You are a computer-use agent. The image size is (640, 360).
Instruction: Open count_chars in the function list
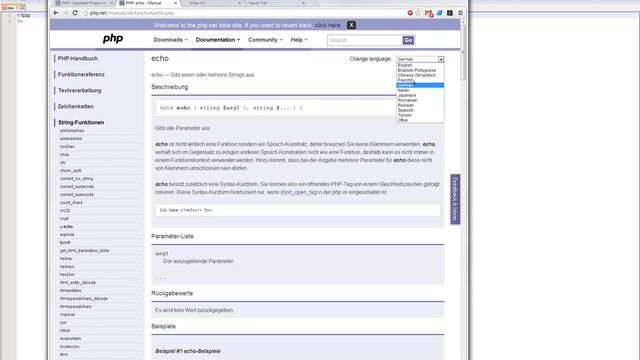pos(71,203)
